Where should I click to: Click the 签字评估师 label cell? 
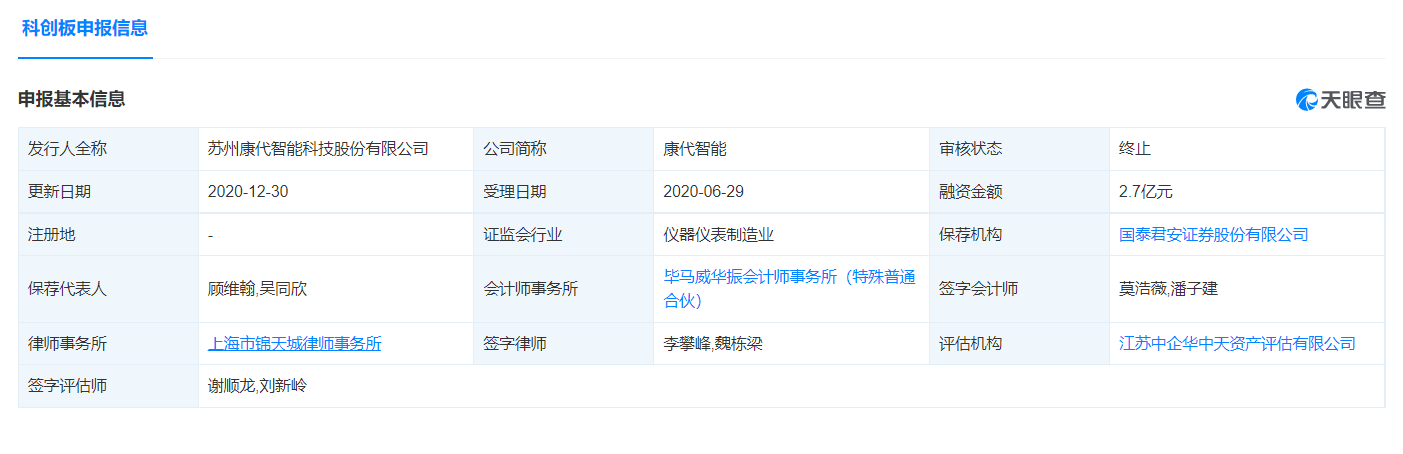[109, 386]
